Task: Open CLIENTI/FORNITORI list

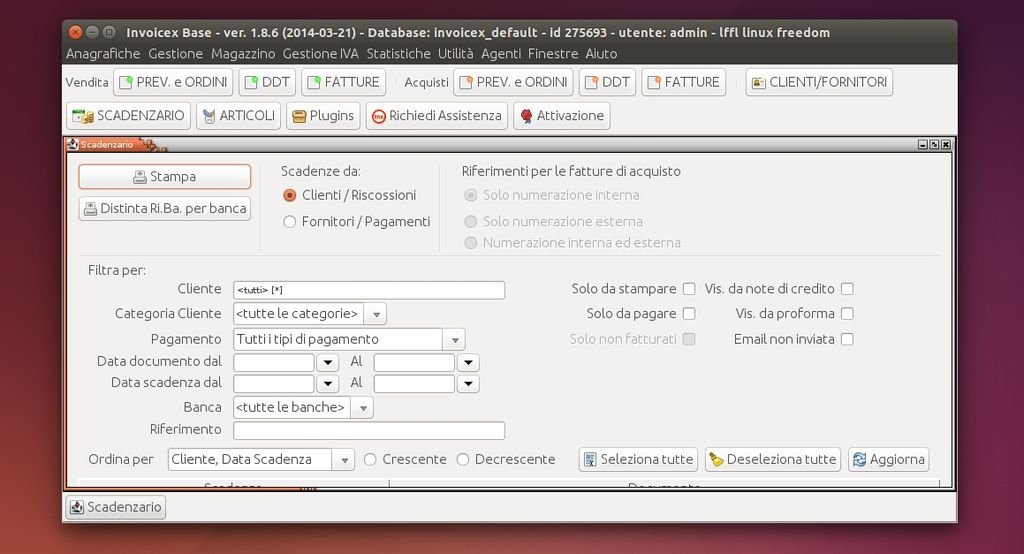Action: pyautogui.click(x=818, y=82)
